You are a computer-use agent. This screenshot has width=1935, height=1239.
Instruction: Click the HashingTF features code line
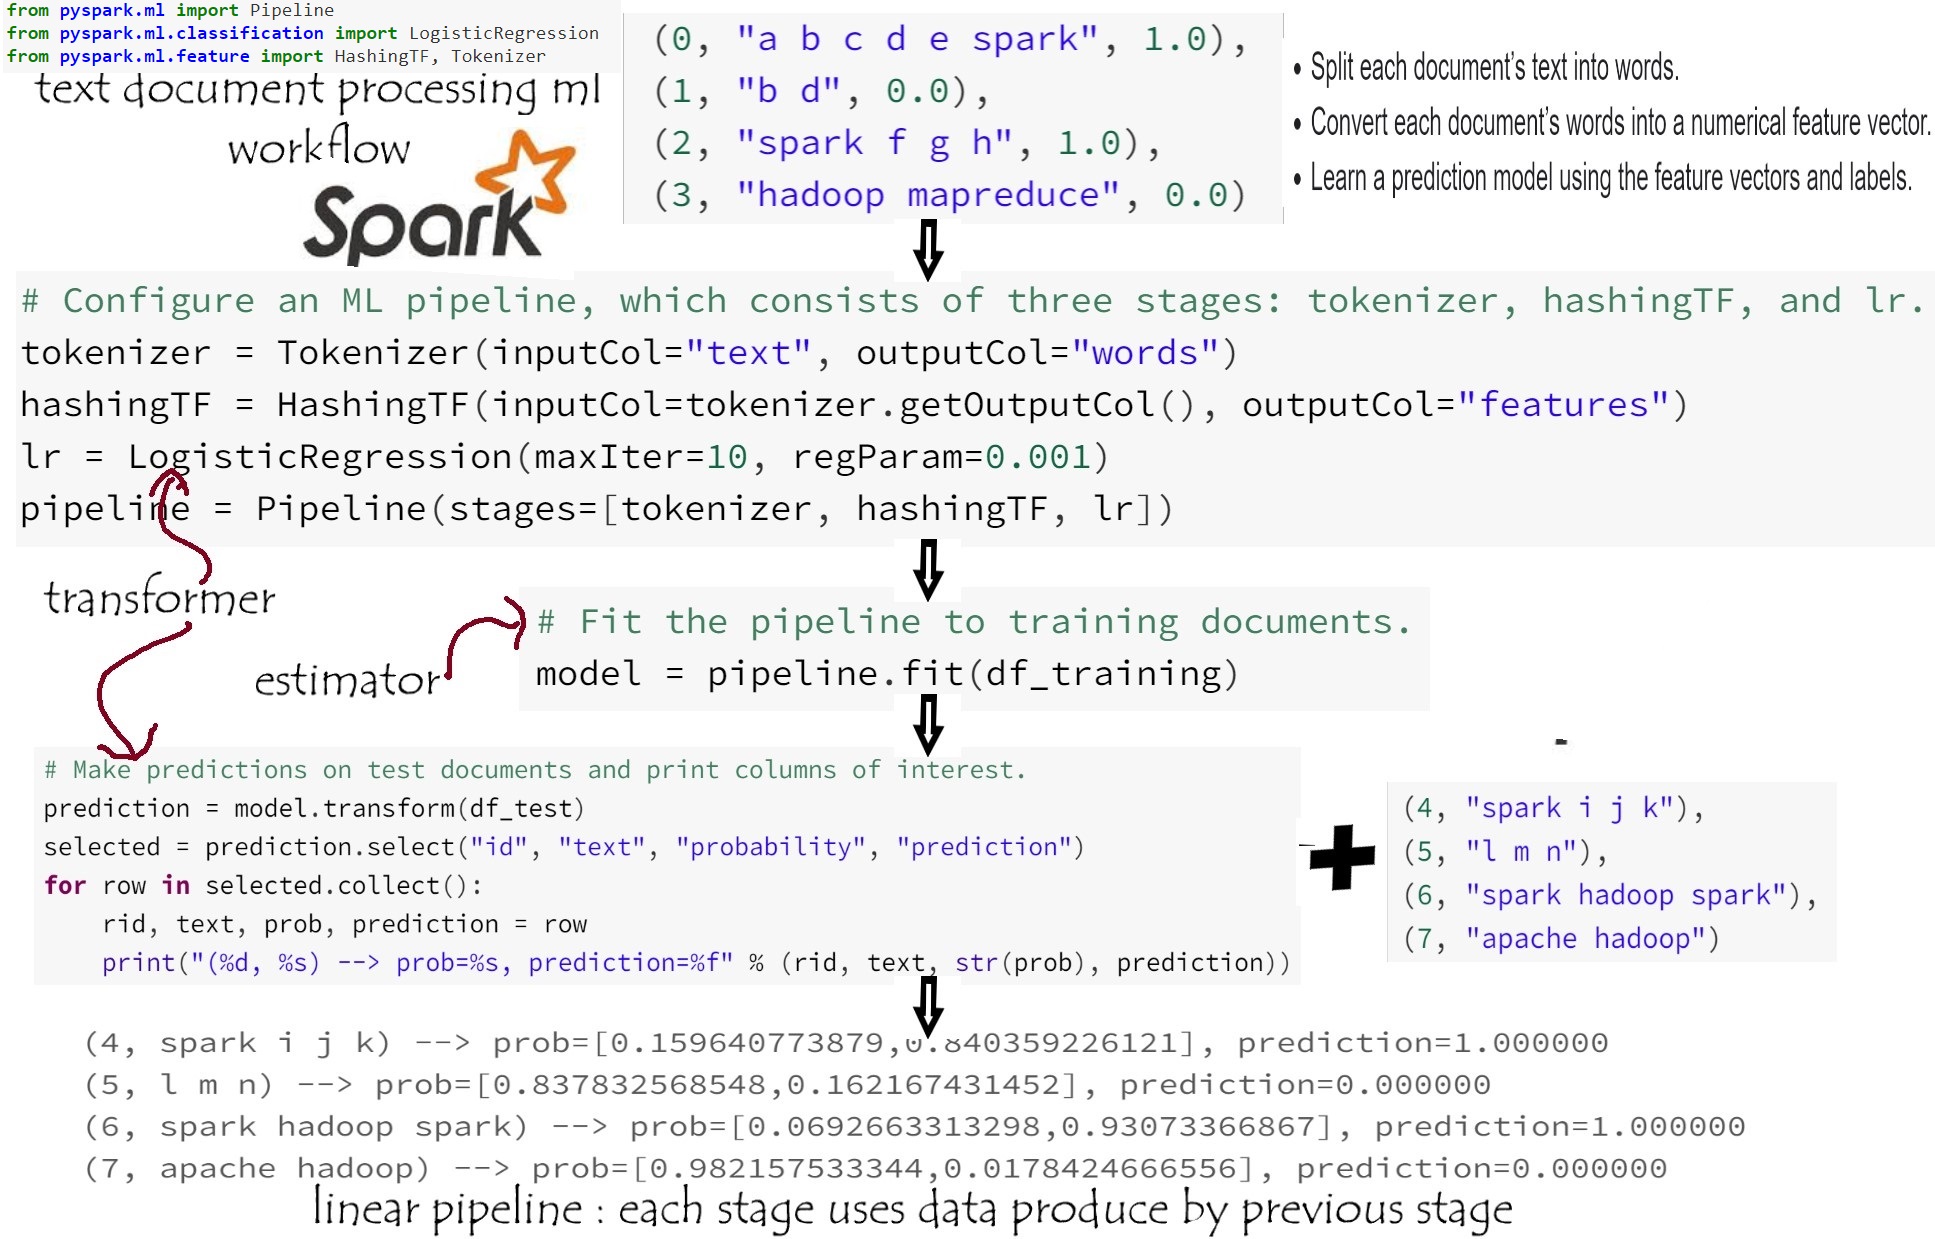(x=852, y=405)
